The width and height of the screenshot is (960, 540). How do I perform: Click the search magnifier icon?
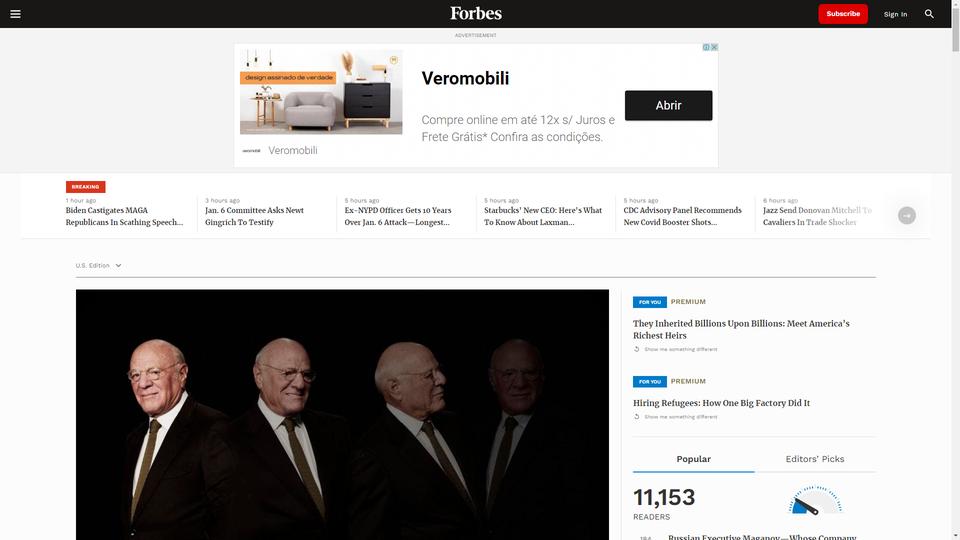[929, 13]
